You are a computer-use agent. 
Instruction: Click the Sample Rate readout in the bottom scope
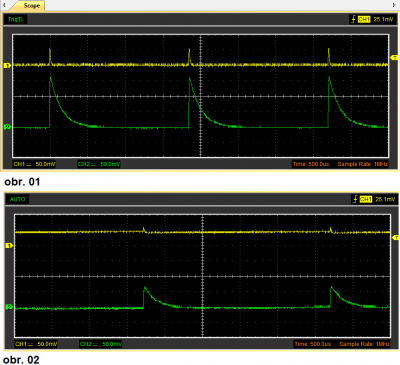point(364,344)
